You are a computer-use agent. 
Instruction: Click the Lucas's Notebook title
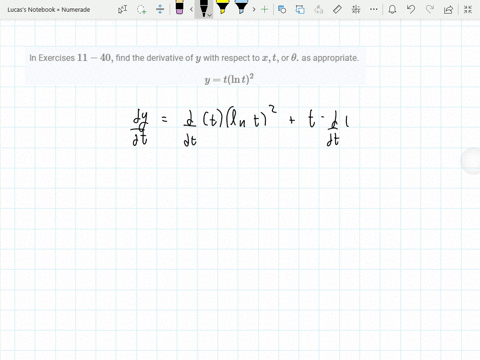49,10
